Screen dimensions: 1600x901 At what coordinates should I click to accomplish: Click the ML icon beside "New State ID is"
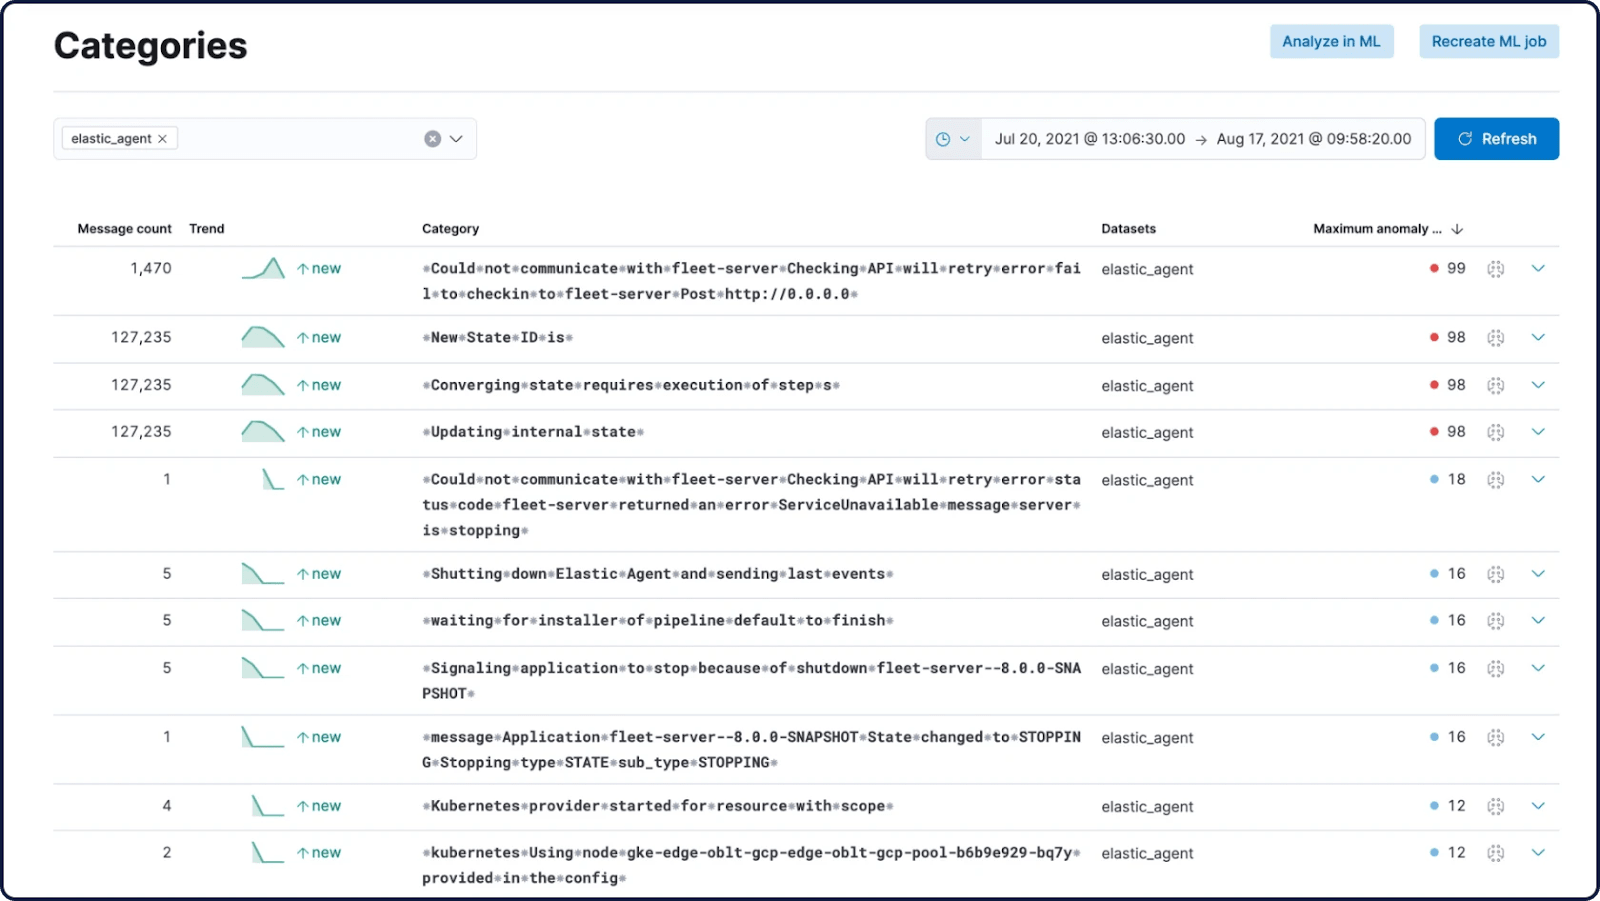(1495, 337)
